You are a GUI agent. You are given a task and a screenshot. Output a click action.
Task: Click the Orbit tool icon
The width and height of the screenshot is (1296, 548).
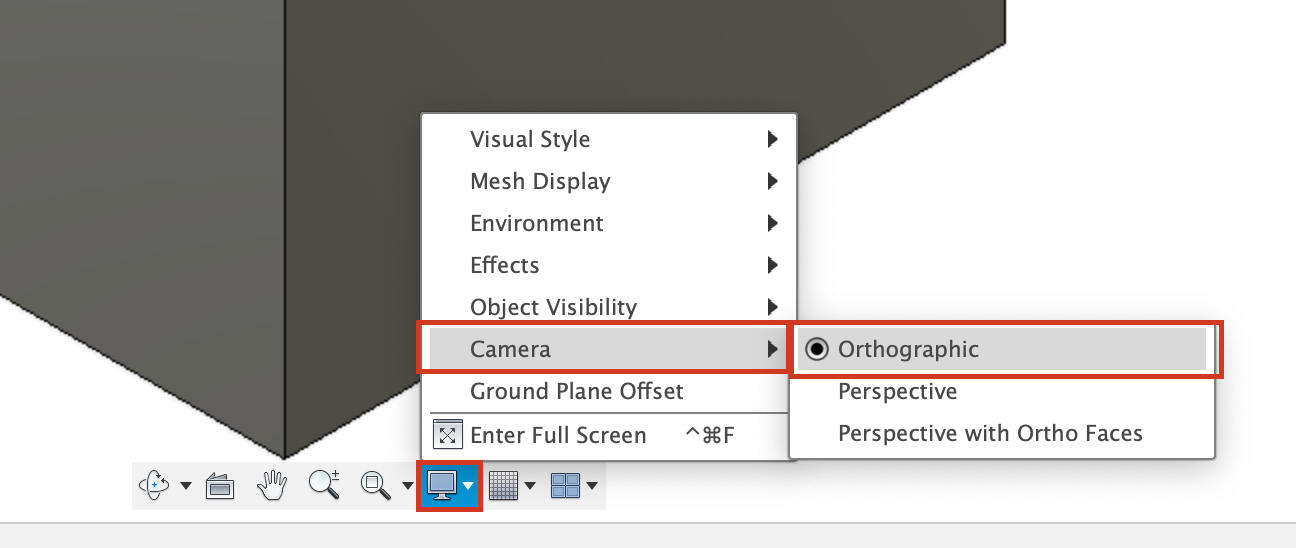[x=155, y=486]
